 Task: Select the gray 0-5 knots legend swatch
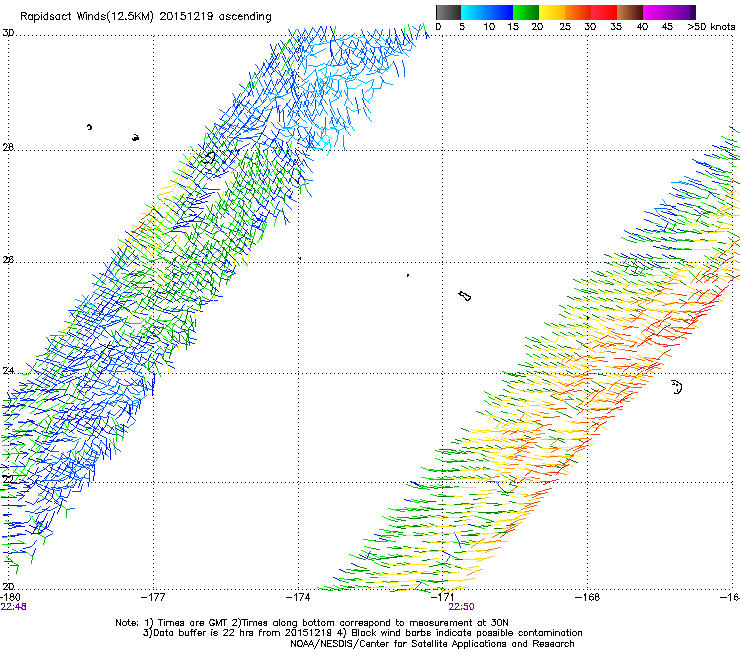point(448,12)
